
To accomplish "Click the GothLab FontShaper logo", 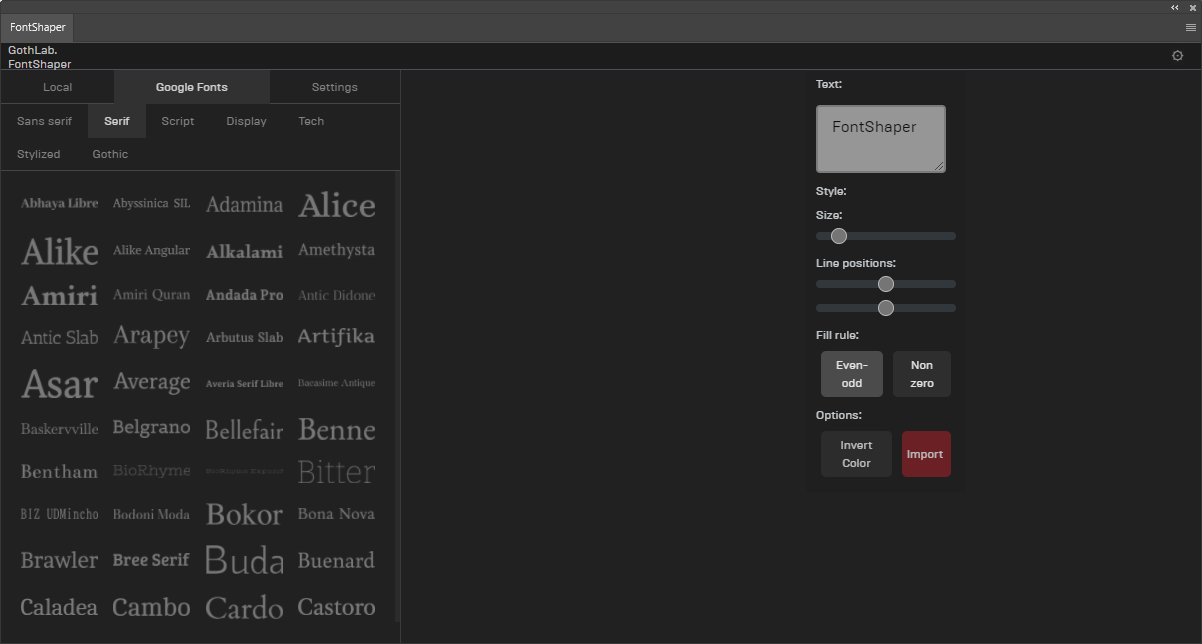I will click(x=39, y=57).
